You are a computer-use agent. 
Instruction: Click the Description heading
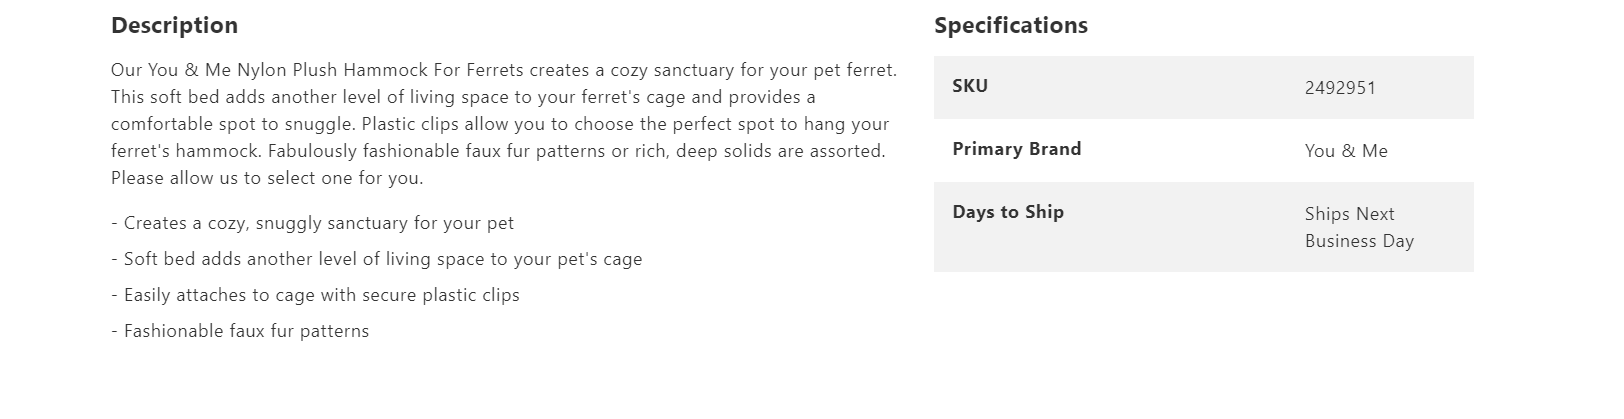tap(174, 25)
